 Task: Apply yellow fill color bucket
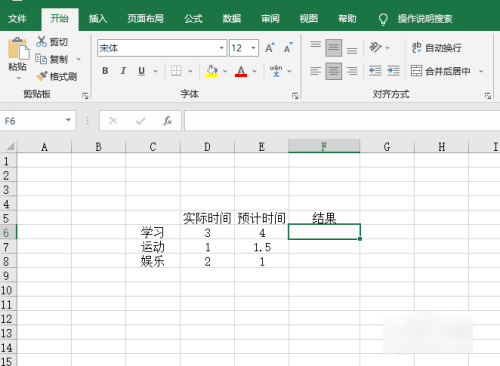tap(211, 71)
